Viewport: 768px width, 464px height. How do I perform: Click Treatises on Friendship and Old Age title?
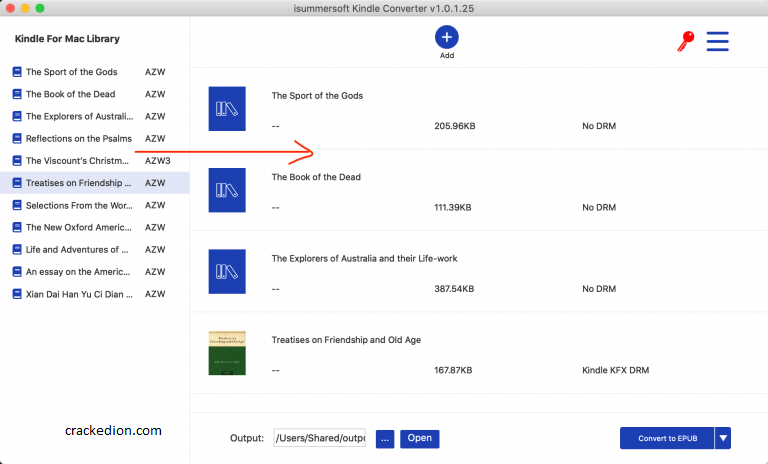coord(346,340)
